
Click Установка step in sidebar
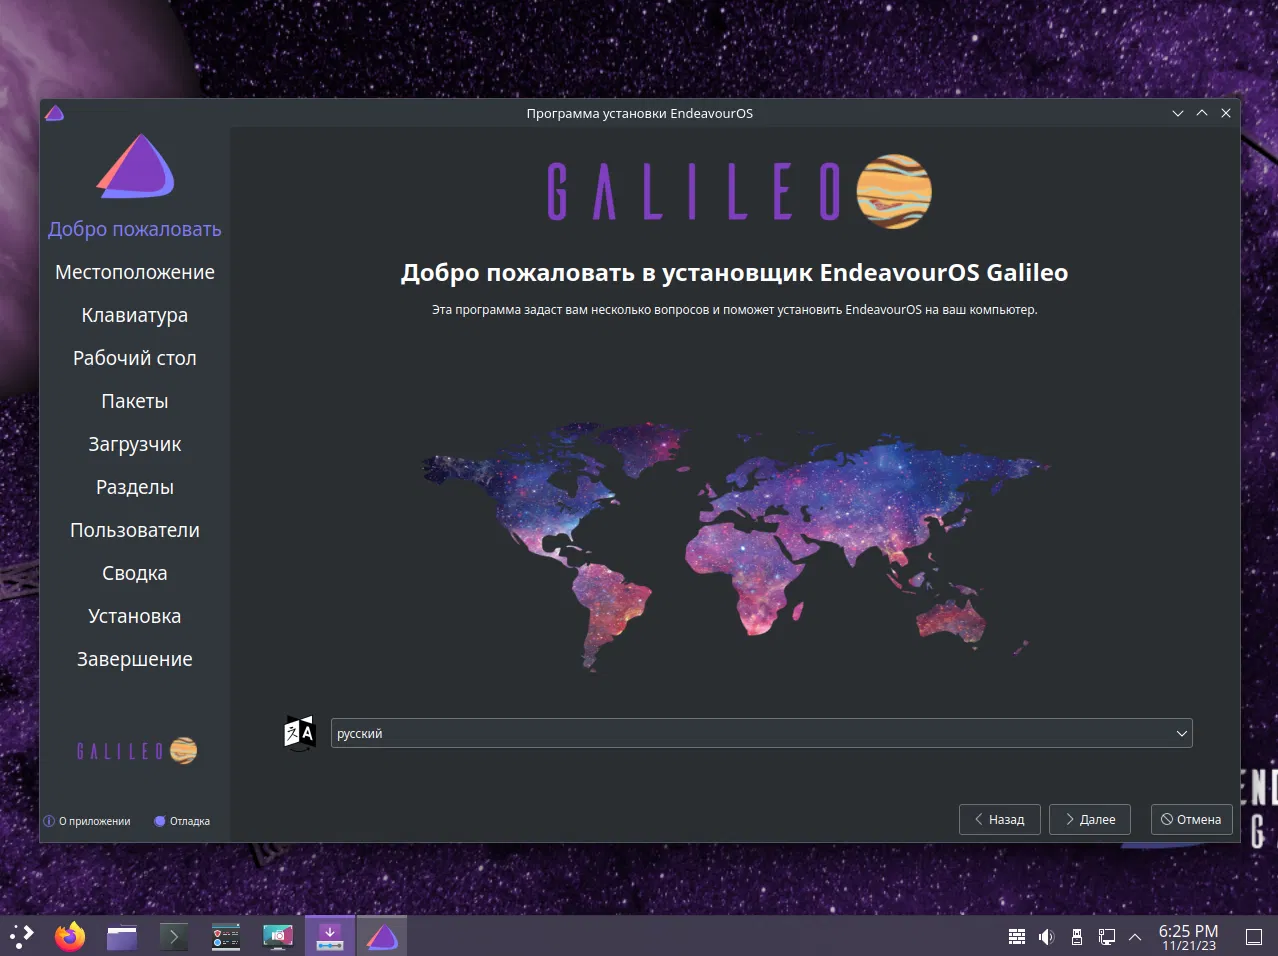point(135,616)
